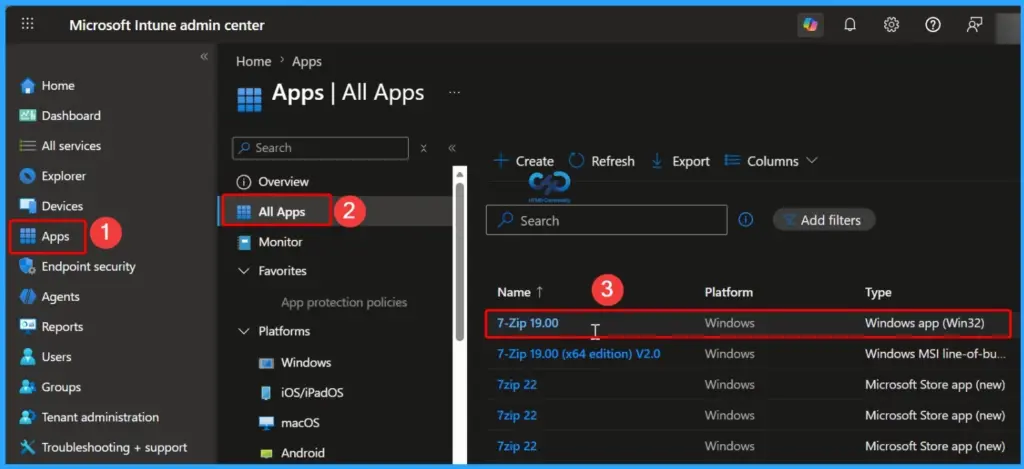This screenshot has width=1024, height=469.
Task: Open help question mark icon
Action: [933, 25]
